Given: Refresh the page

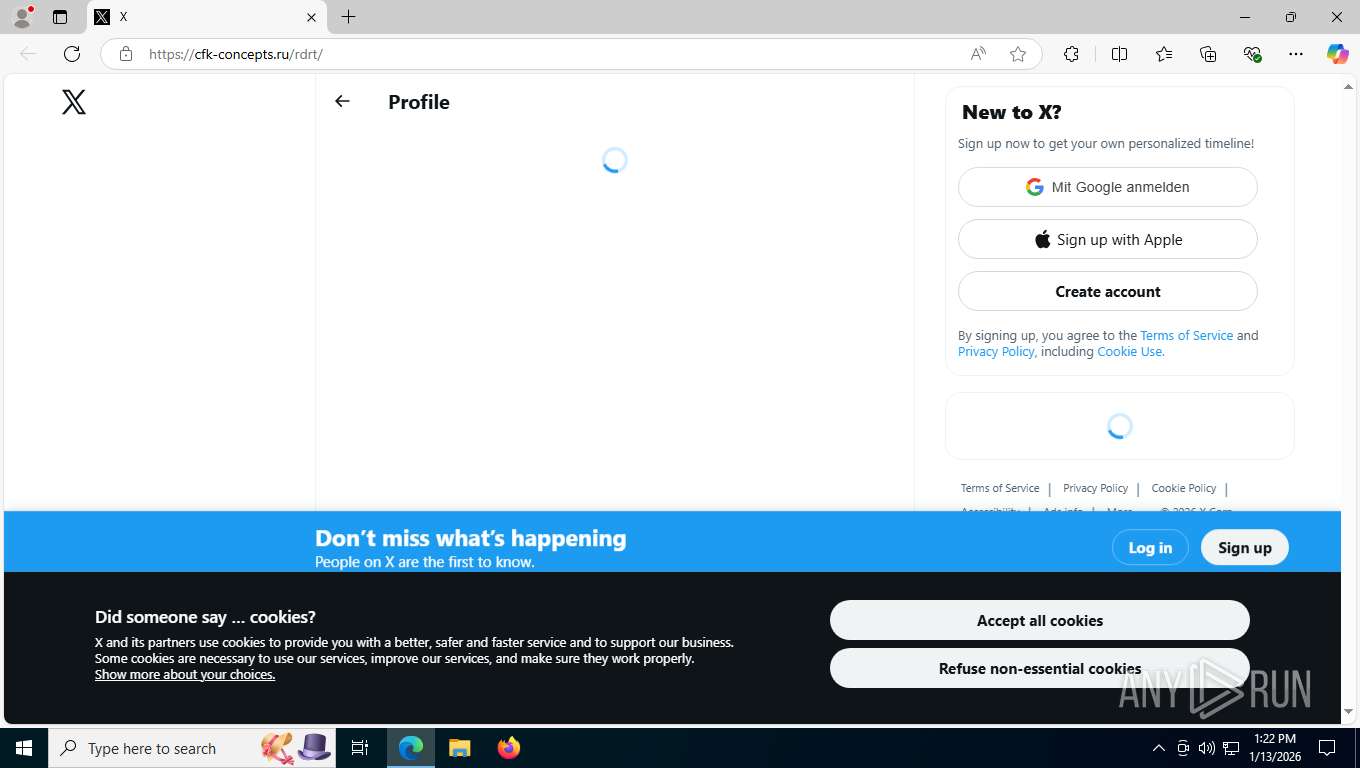Looking at the screenshot, I should (x=72, y=54).
